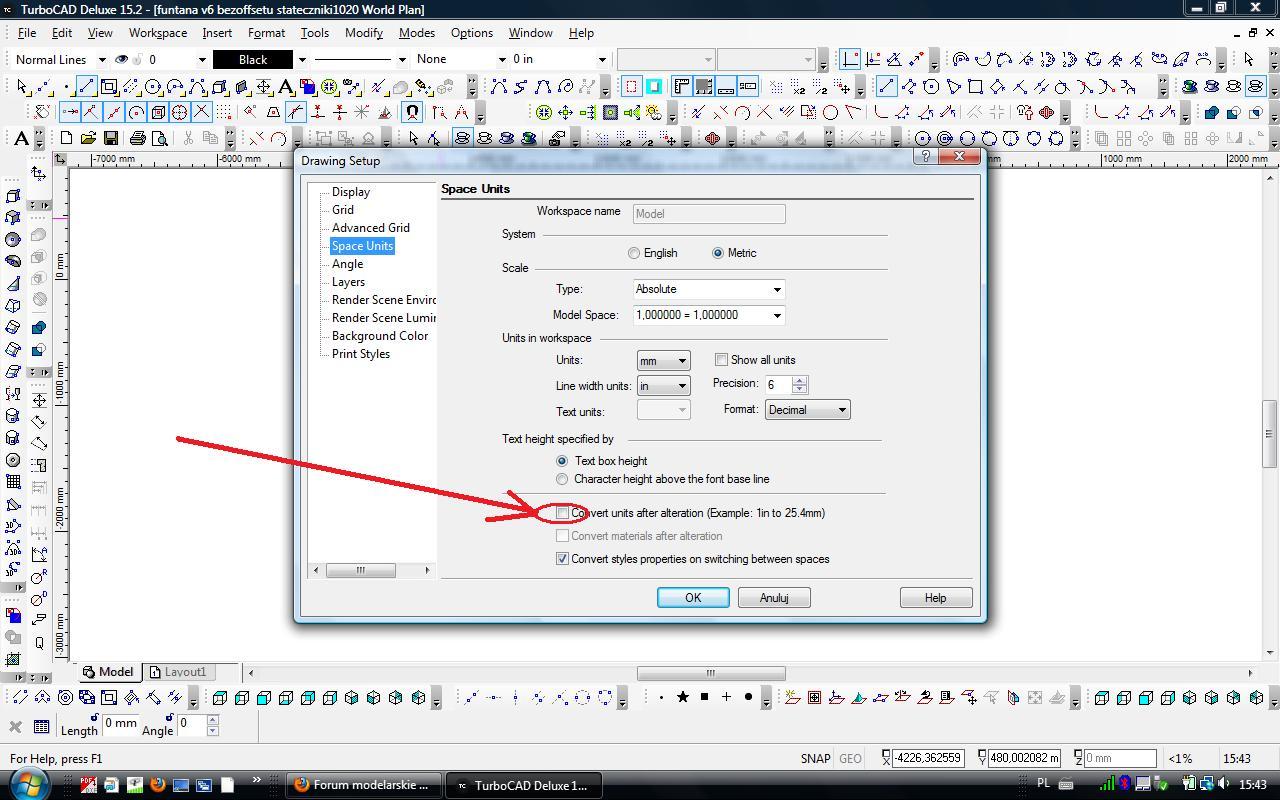Open the Units dropdown showing mm
The width and height of the screenshot is (1280, 800).
(x=663, y=361)
